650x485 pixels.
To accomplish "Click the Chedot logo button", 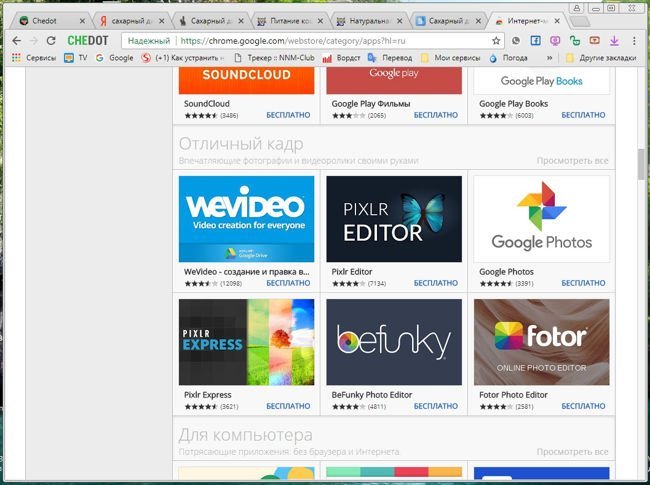I will pyautogui.click(x=88, y=41).
